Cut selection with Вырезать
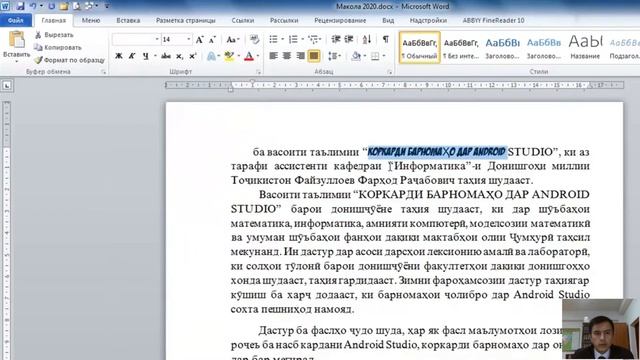 click(x=54, y=35)
